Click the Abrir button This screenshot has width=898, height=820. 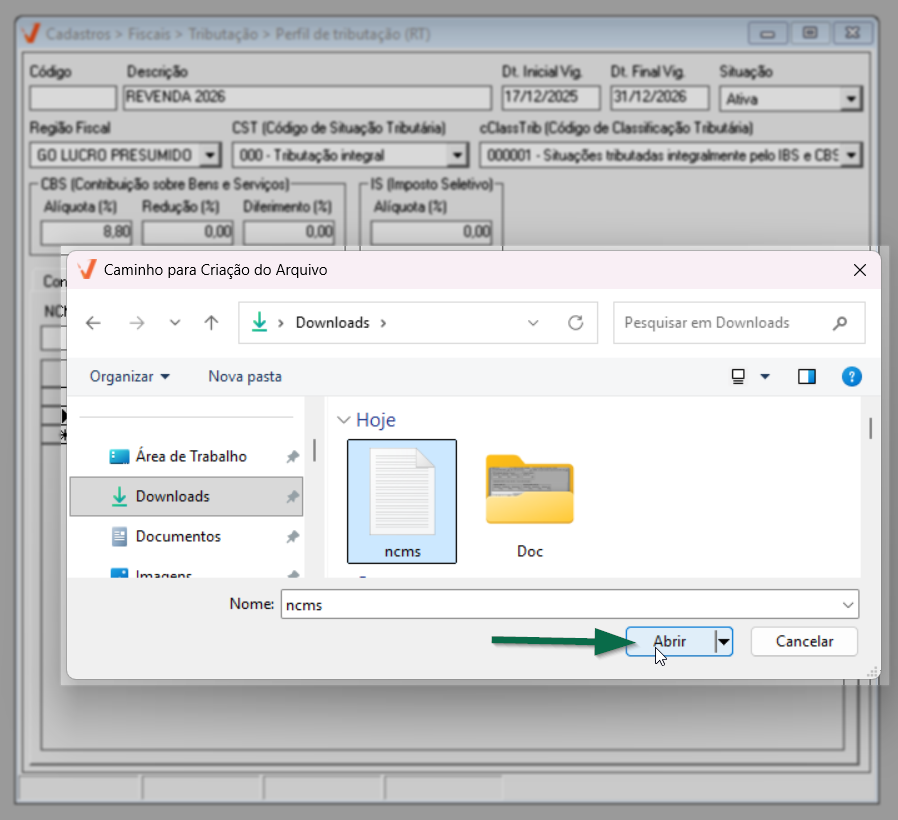[x=670, y=641]
